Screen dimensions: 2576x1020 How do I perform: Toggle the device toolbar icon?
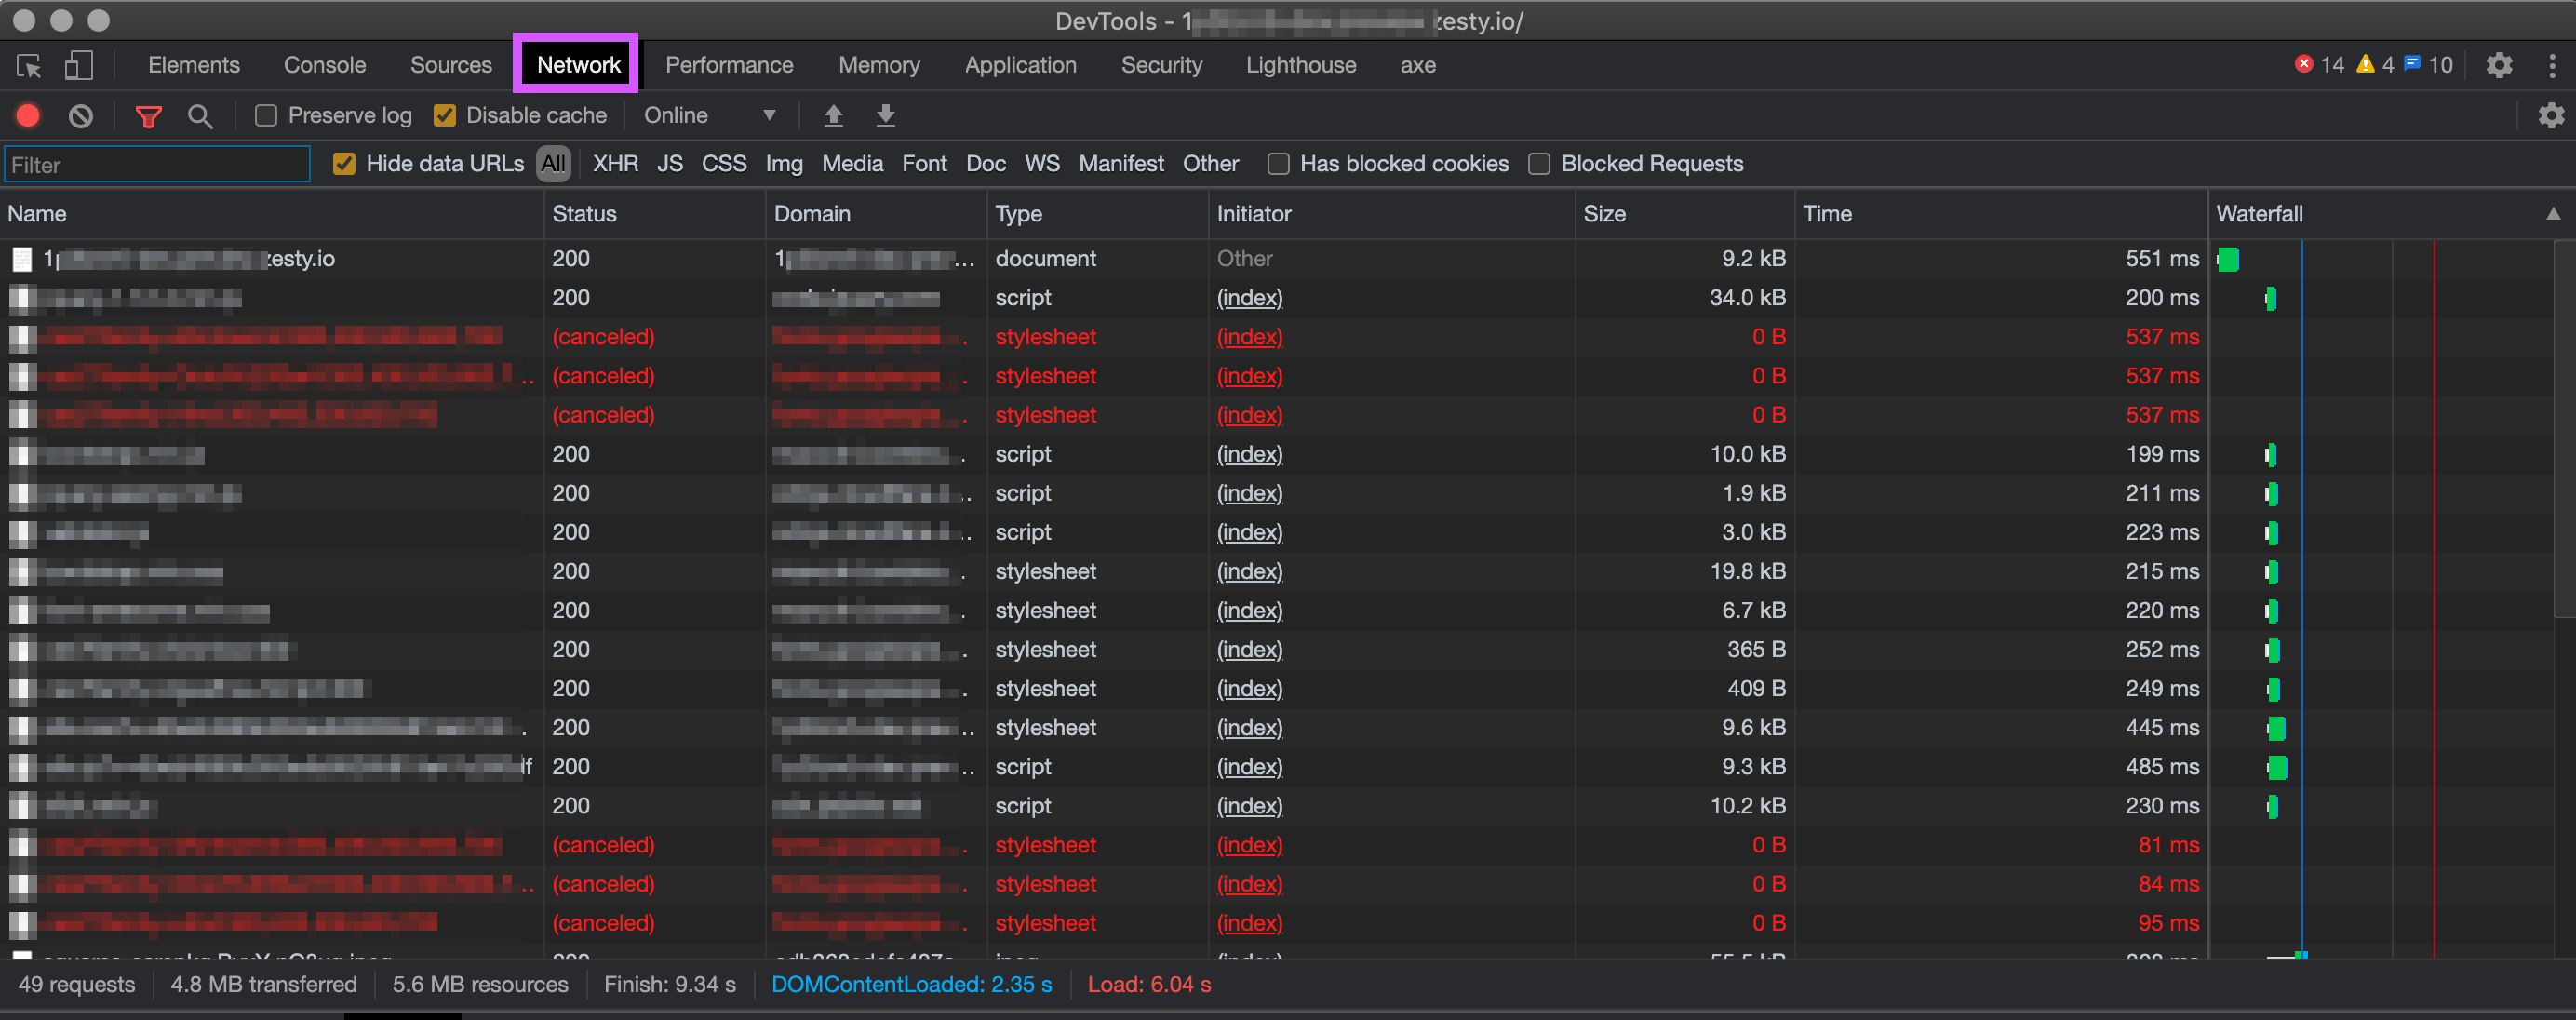[78, 66]
